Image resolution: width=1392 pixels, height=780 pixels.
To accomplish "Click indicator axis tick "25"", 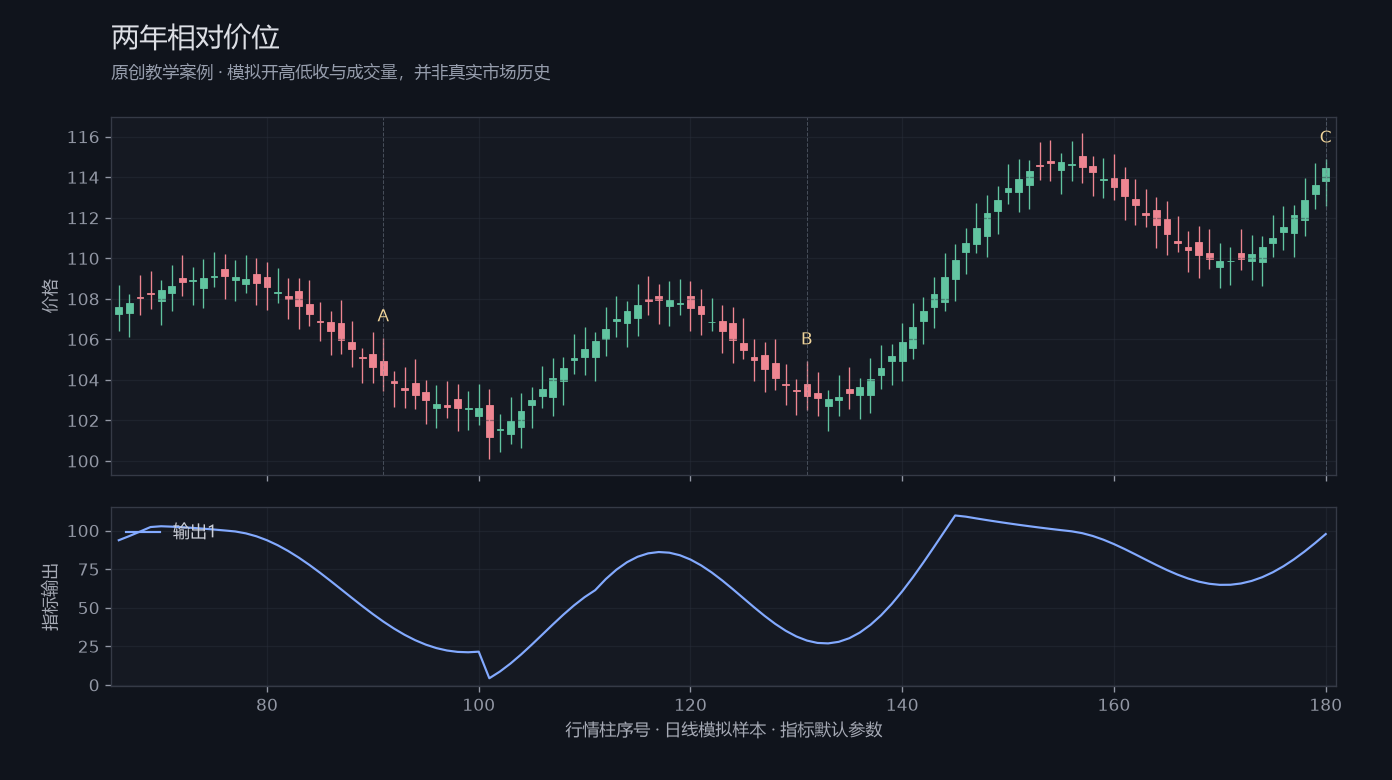I will [89, 647].
